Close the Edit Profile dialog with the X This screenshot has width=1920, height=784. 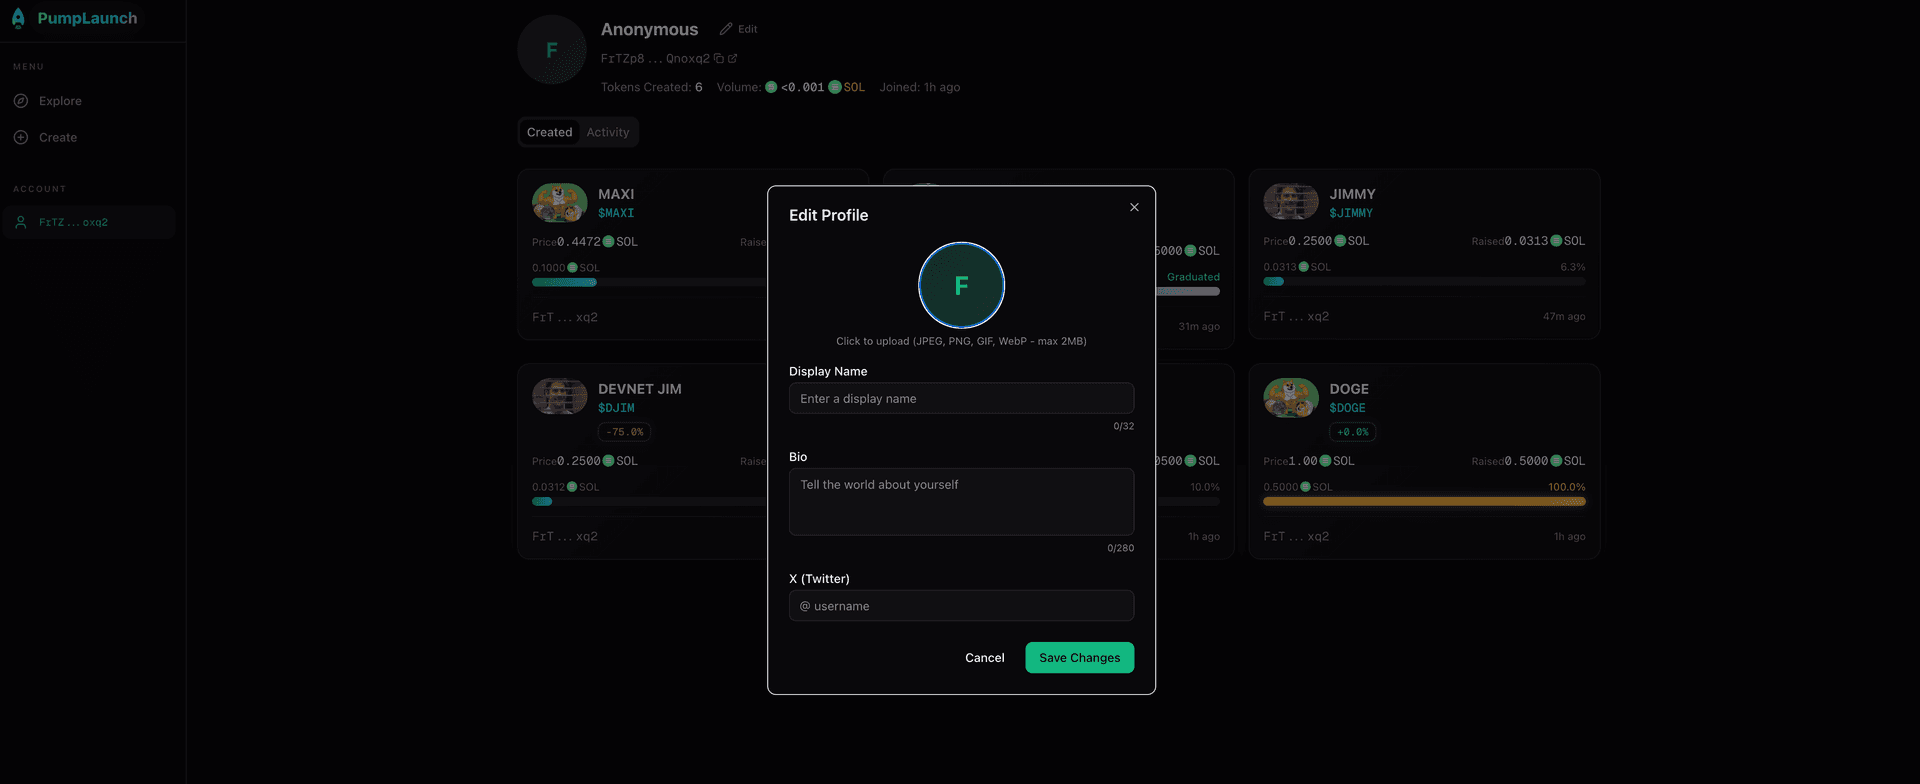pos(1134,207)
